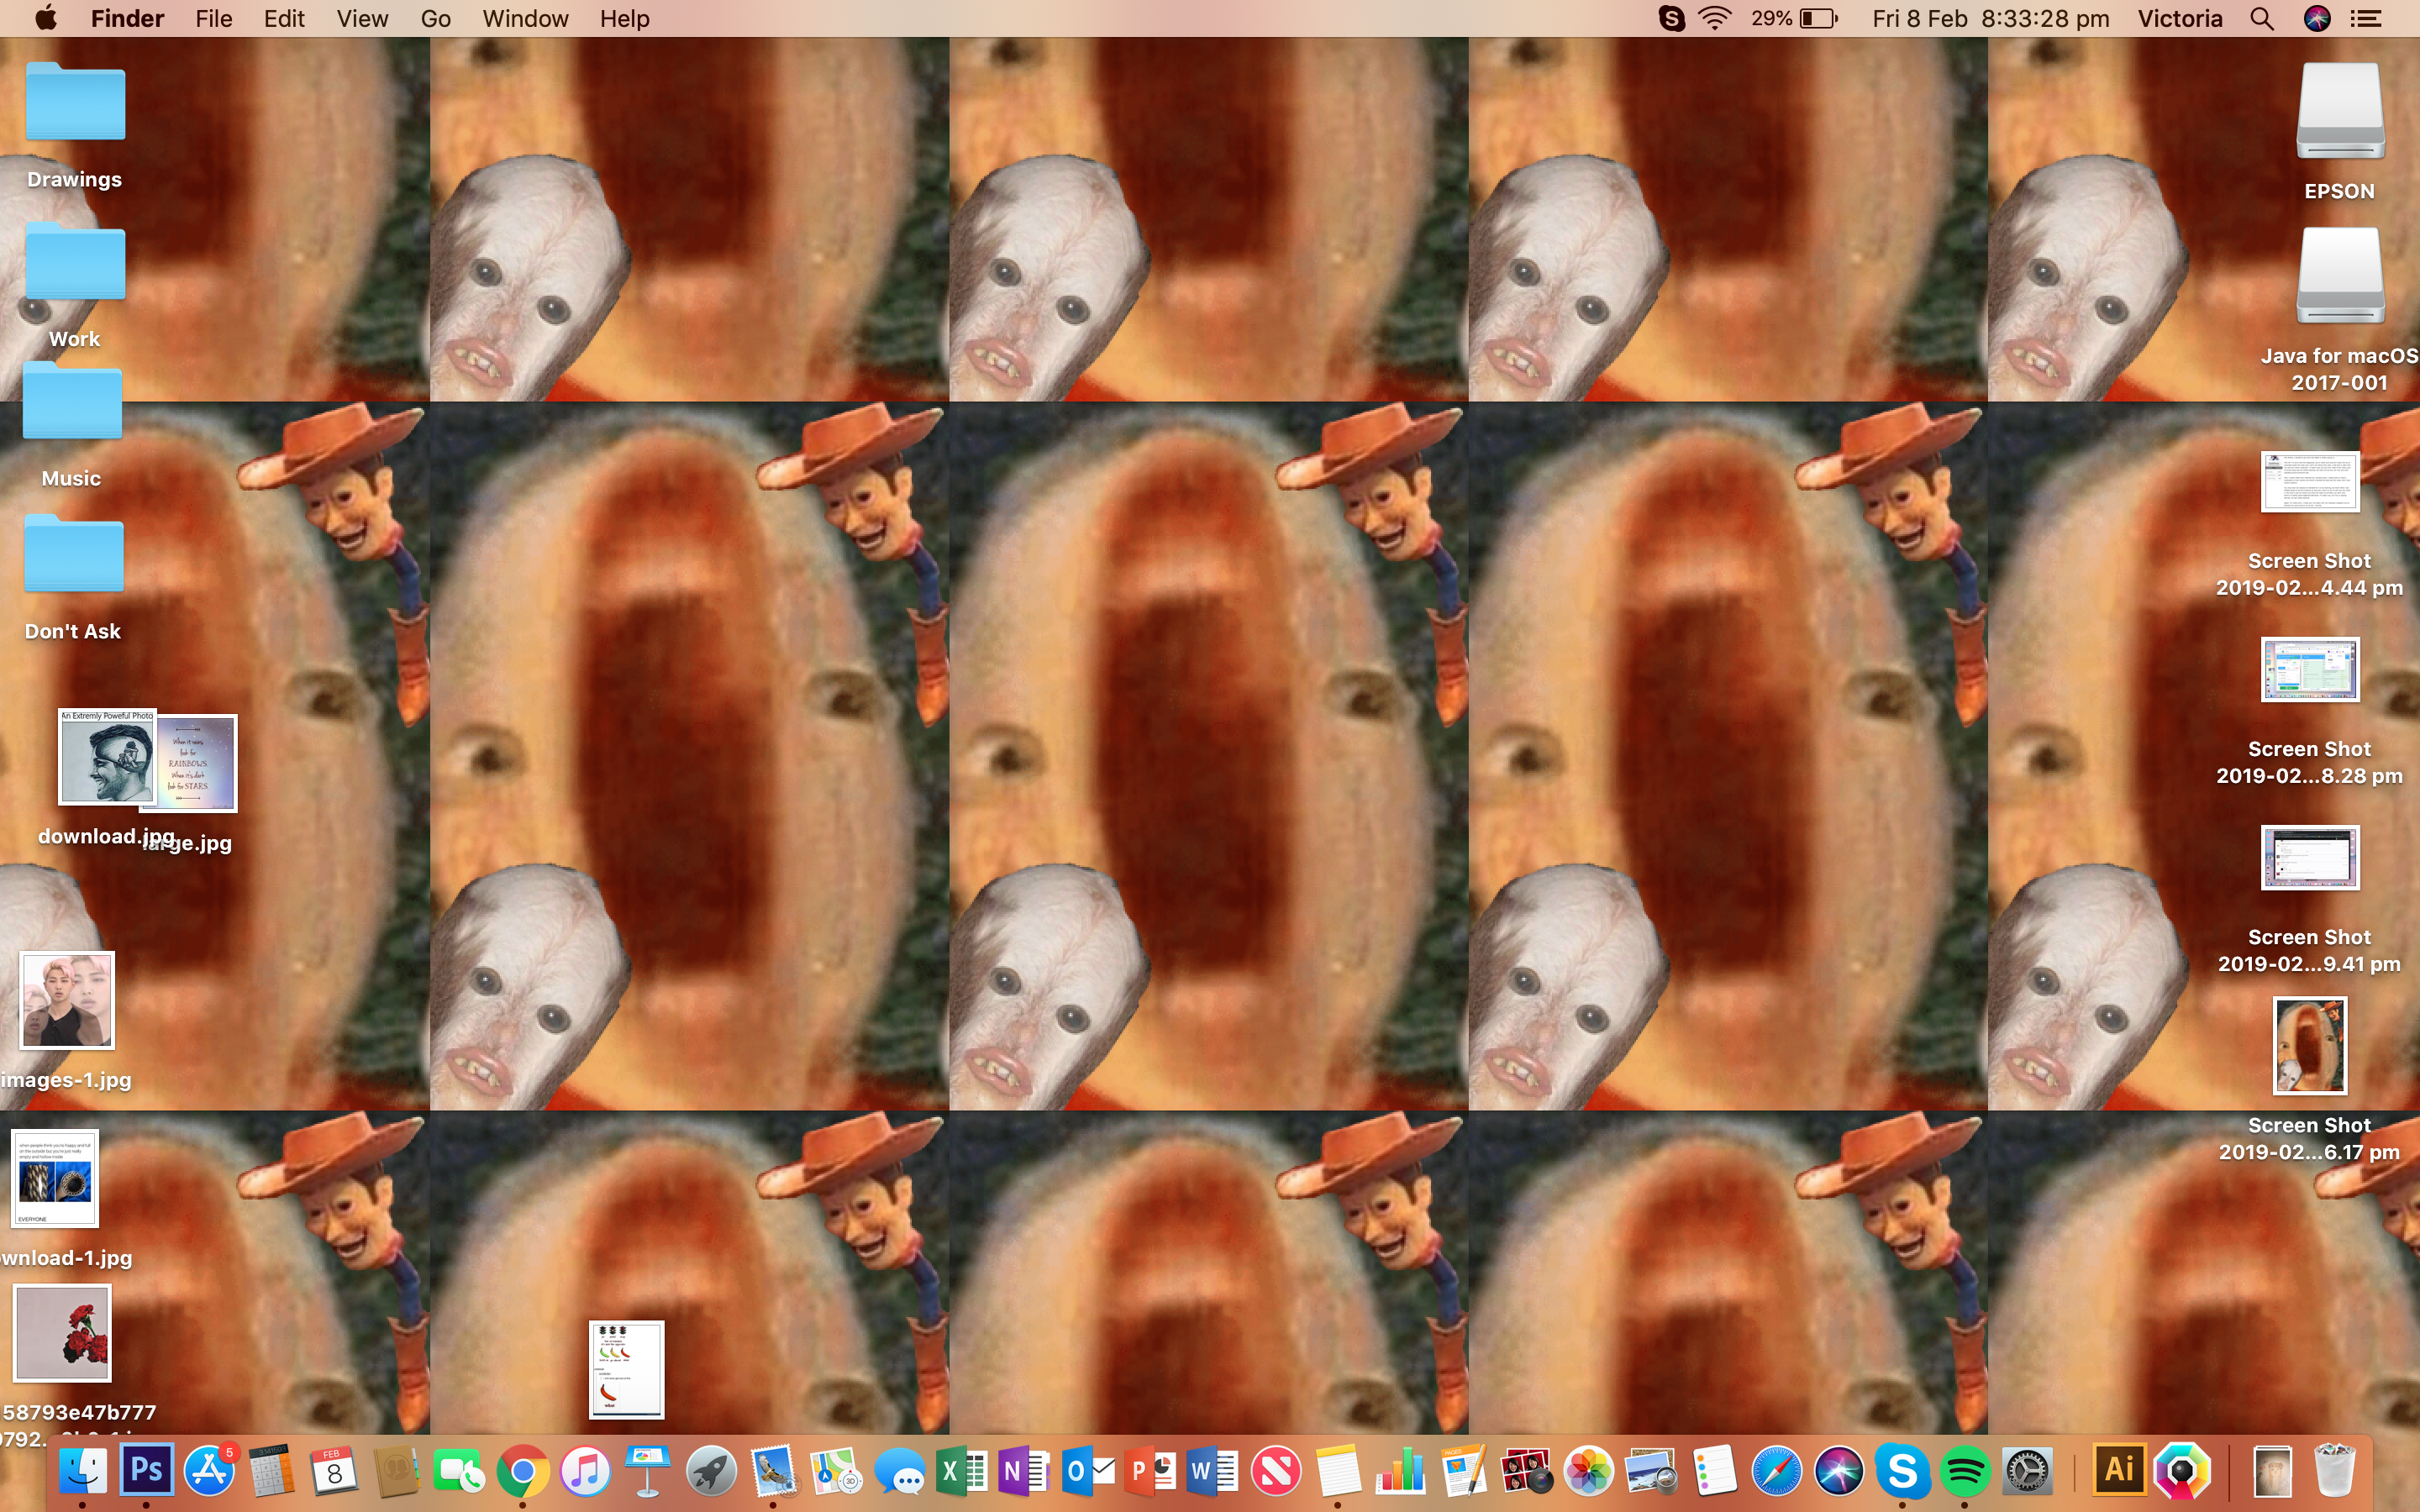This screenshot has width=2420, height=1512.
Task: Select the Work folder on desktop
Action: 75,260
